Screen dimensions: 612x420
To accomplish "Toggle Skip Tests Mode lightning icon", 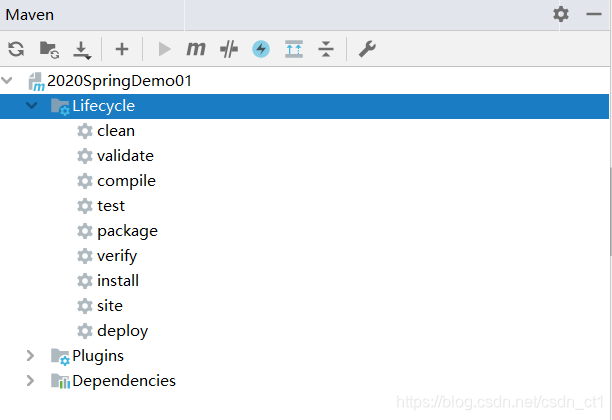I will pyautogui.click(x=261, y=49).
